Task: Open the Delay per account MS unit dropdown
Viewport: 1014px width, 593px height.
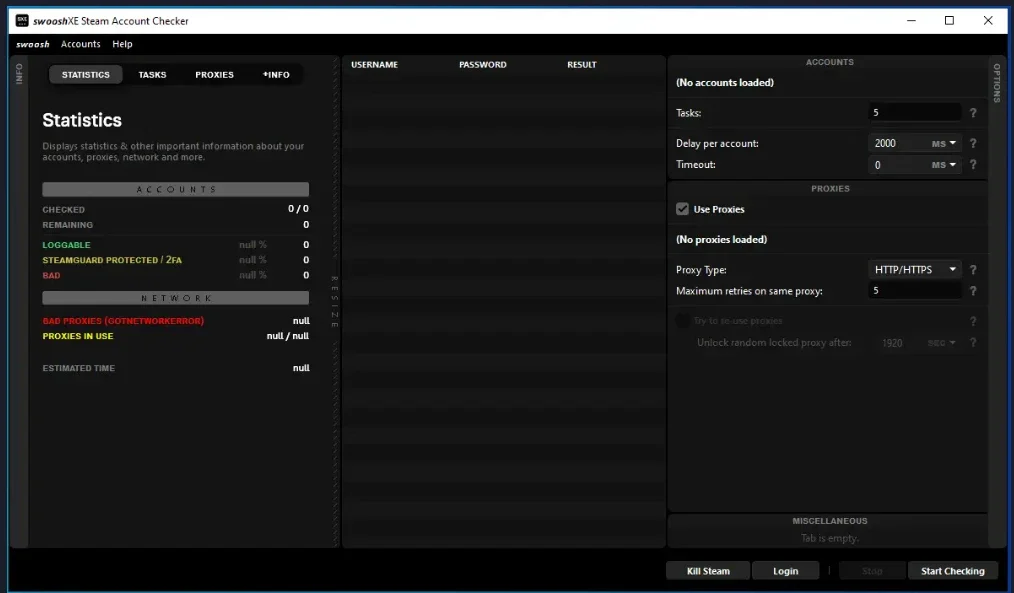Action: pos(944,144)
